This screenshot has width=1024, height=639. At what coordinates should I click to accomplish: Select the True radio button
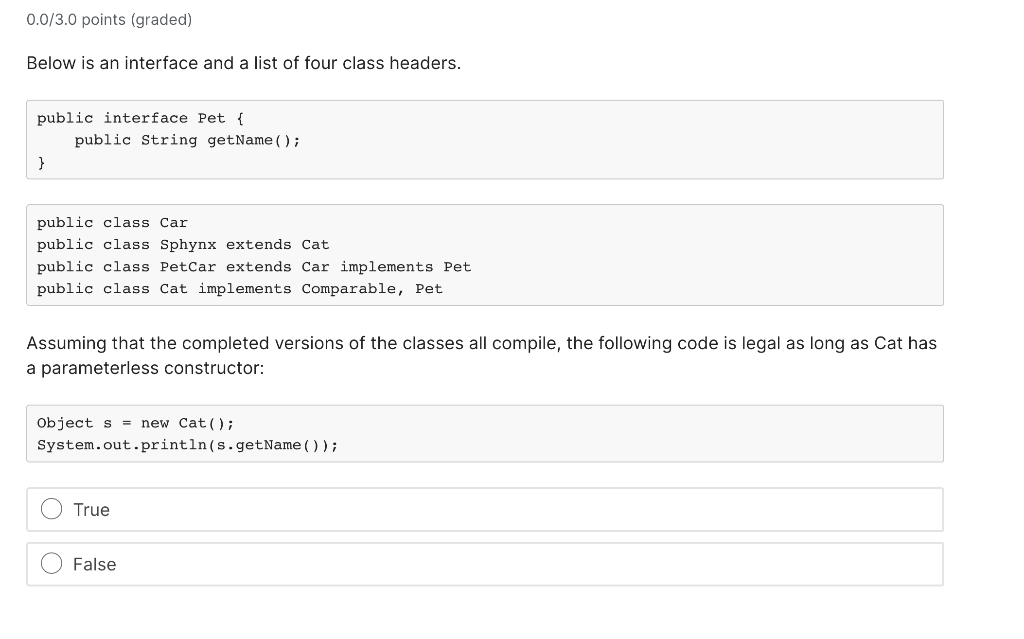click(51, 509)
